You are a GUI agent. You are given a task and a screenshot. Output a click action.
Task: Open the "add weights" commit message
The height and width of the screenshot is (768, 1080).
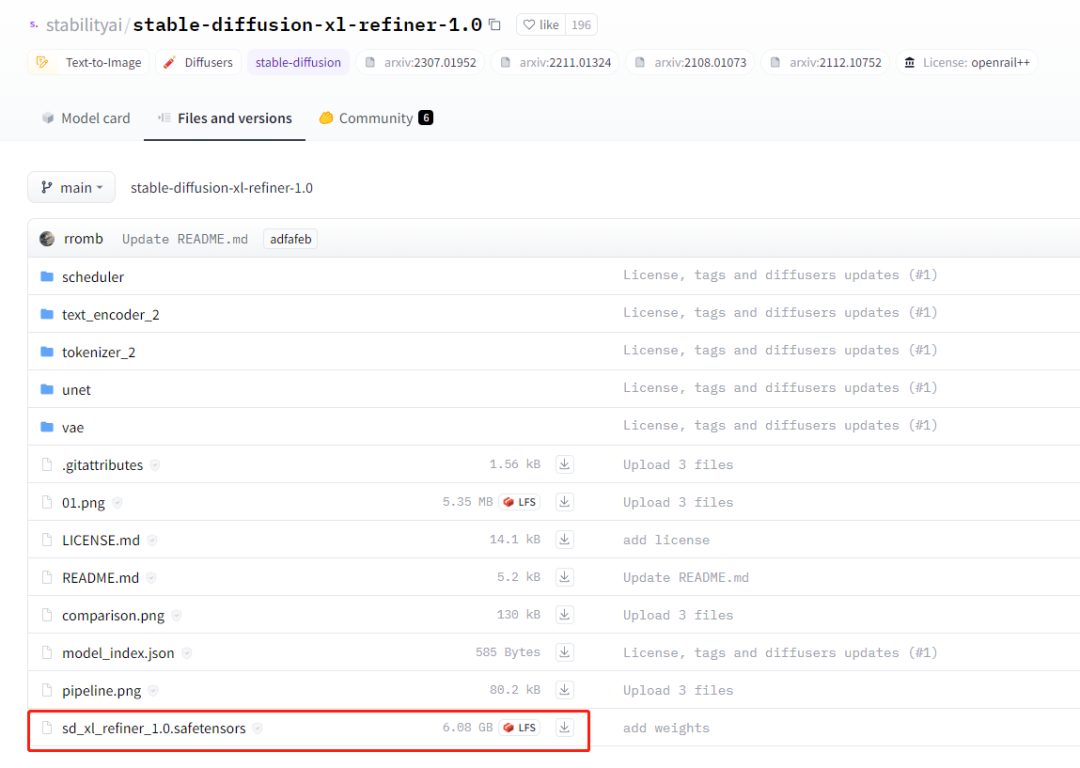pyautogui.click(x=666, y=728)
